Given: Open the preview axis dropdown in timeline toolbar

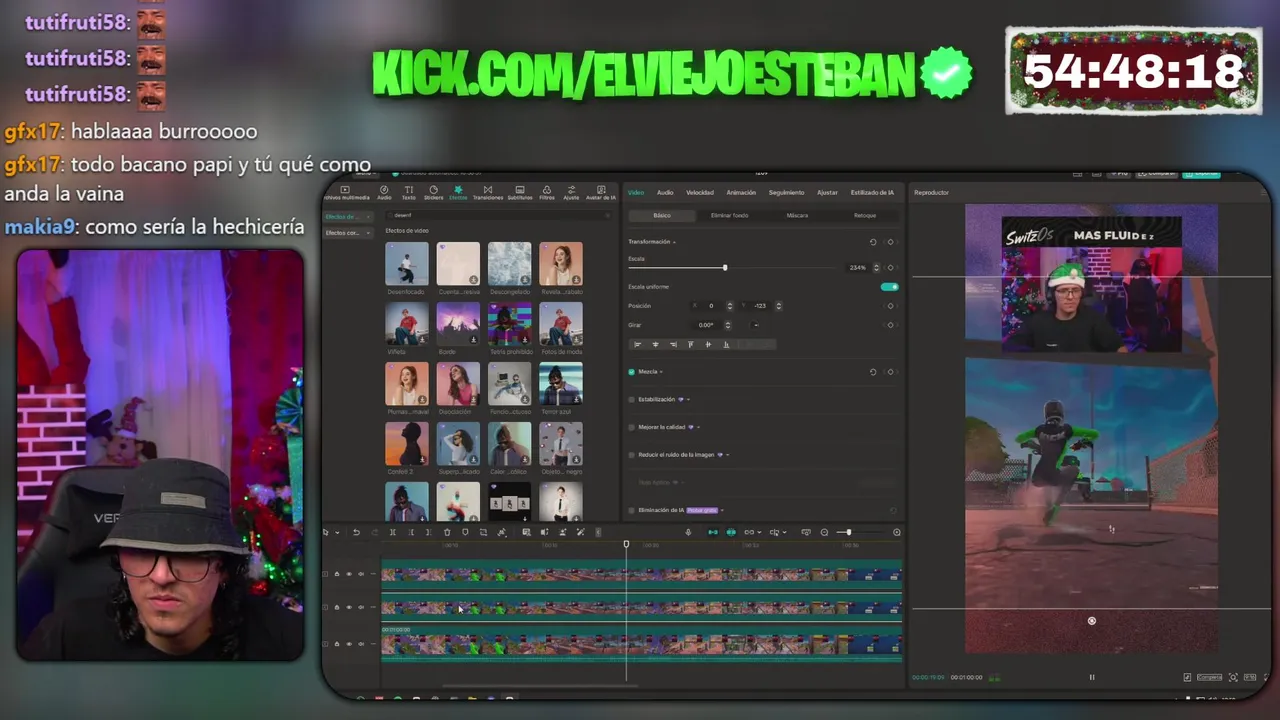Looking at the screenshot, I should tap(785, 532).
